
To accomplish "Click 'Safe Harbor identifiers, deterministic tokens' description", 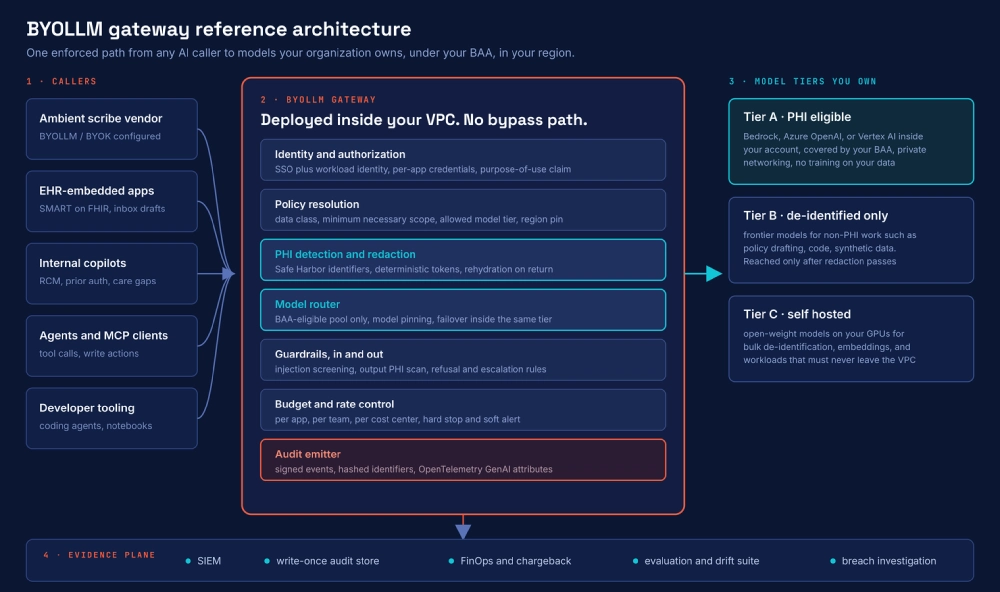I will pos(413,269).
